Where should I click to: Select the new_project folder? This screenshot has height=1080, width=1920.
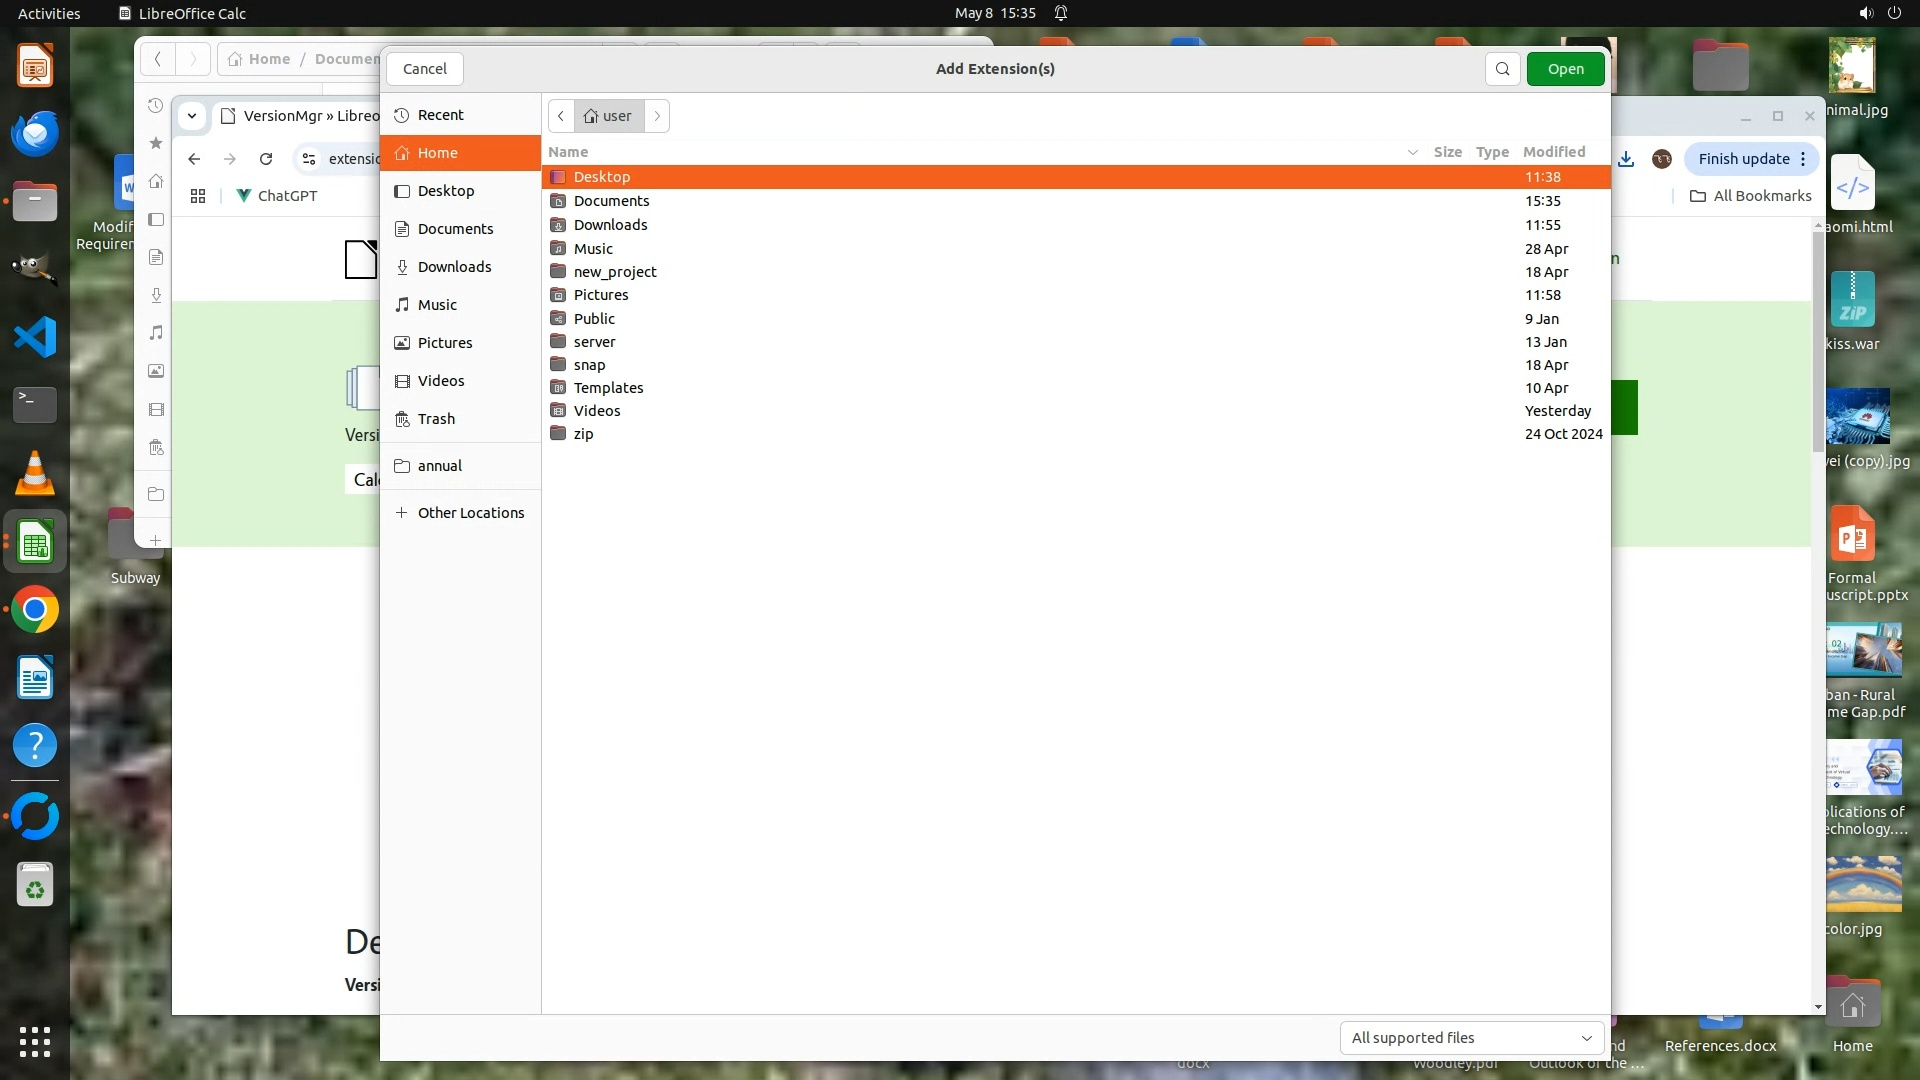tap(615, 272)
